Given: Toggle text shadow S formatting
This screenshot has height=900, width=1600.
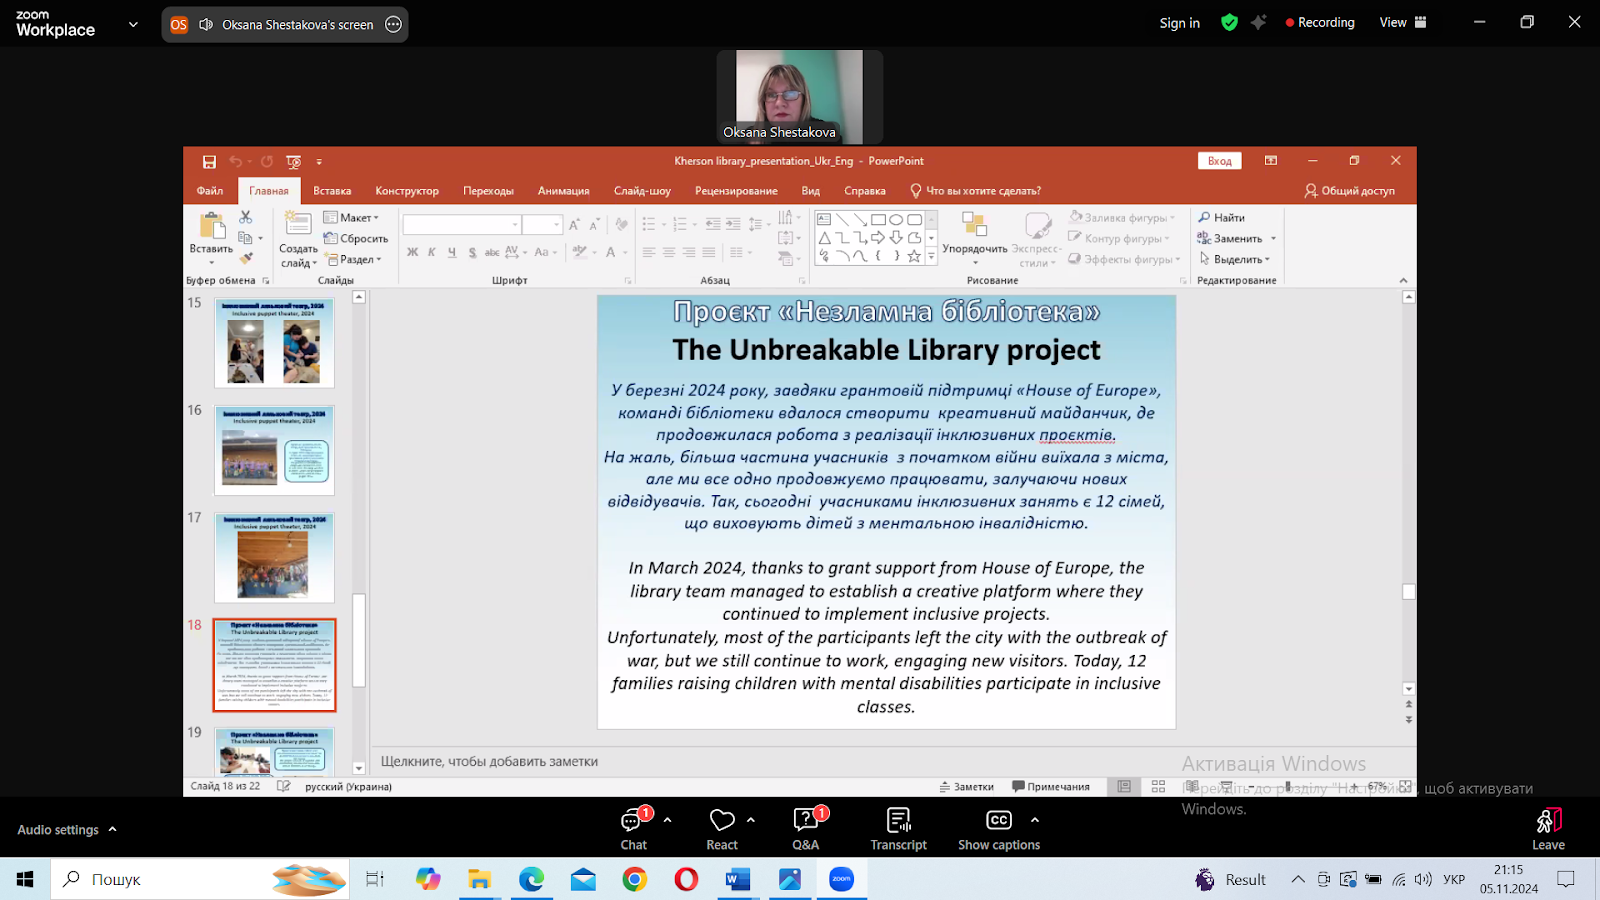Looking at the screenshot, I should (x=472, y=252).
